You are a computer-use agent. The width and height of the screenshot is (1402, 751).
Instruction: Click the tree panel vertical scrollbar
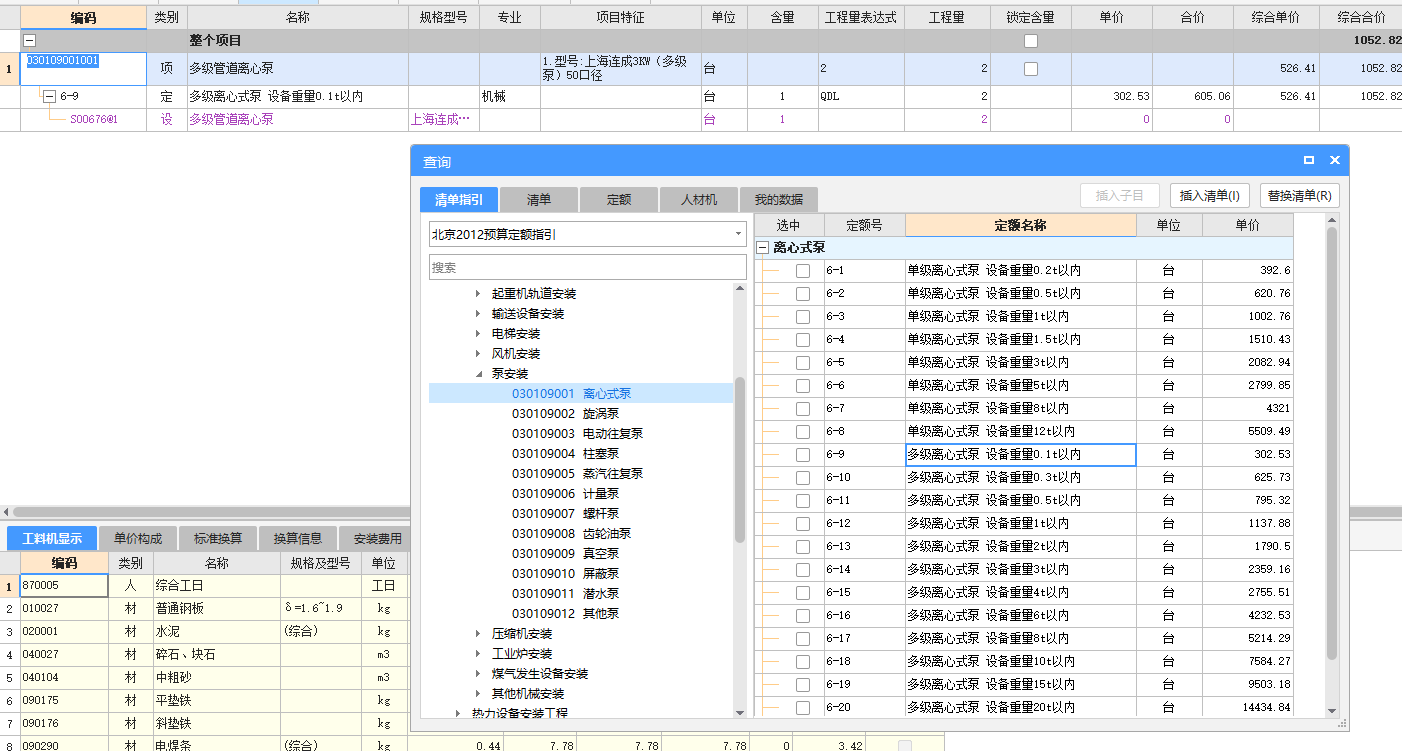point(740,460)
